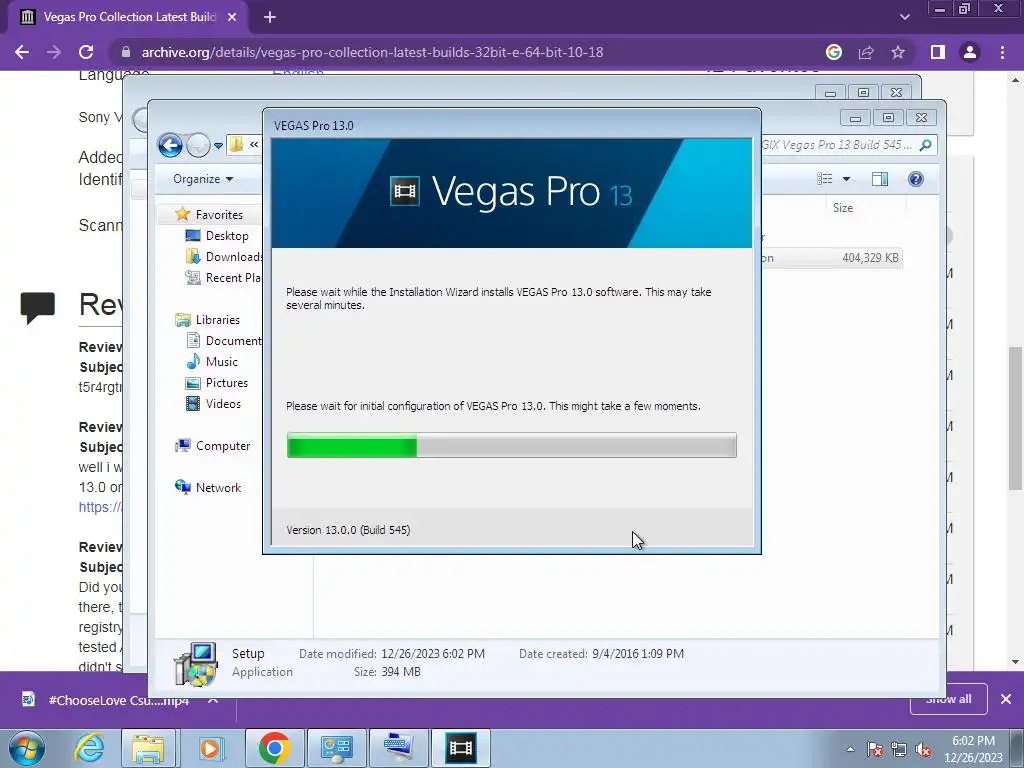Click the network tray icon
This screenshot has width=1024, height=768.
point(899,749)
